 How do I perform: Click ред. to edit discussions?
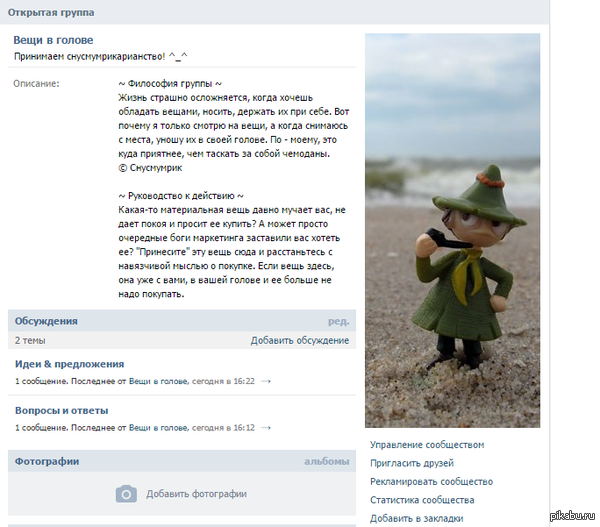[x=339, y=321]
